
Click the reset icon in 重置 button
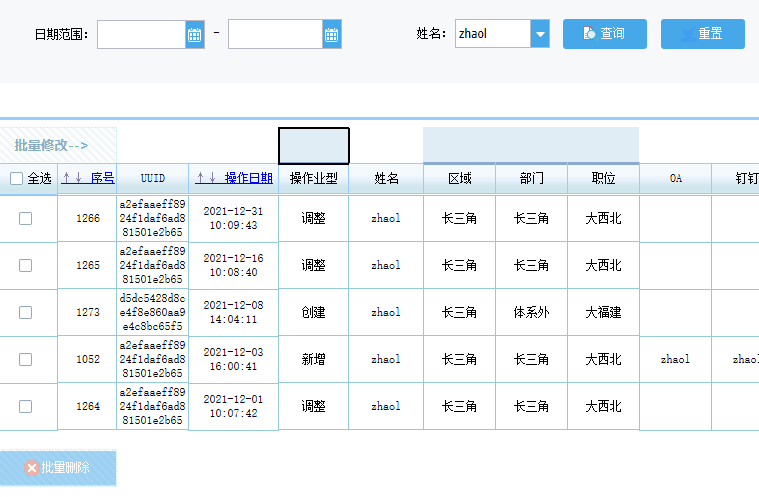[x=689, y=34]
